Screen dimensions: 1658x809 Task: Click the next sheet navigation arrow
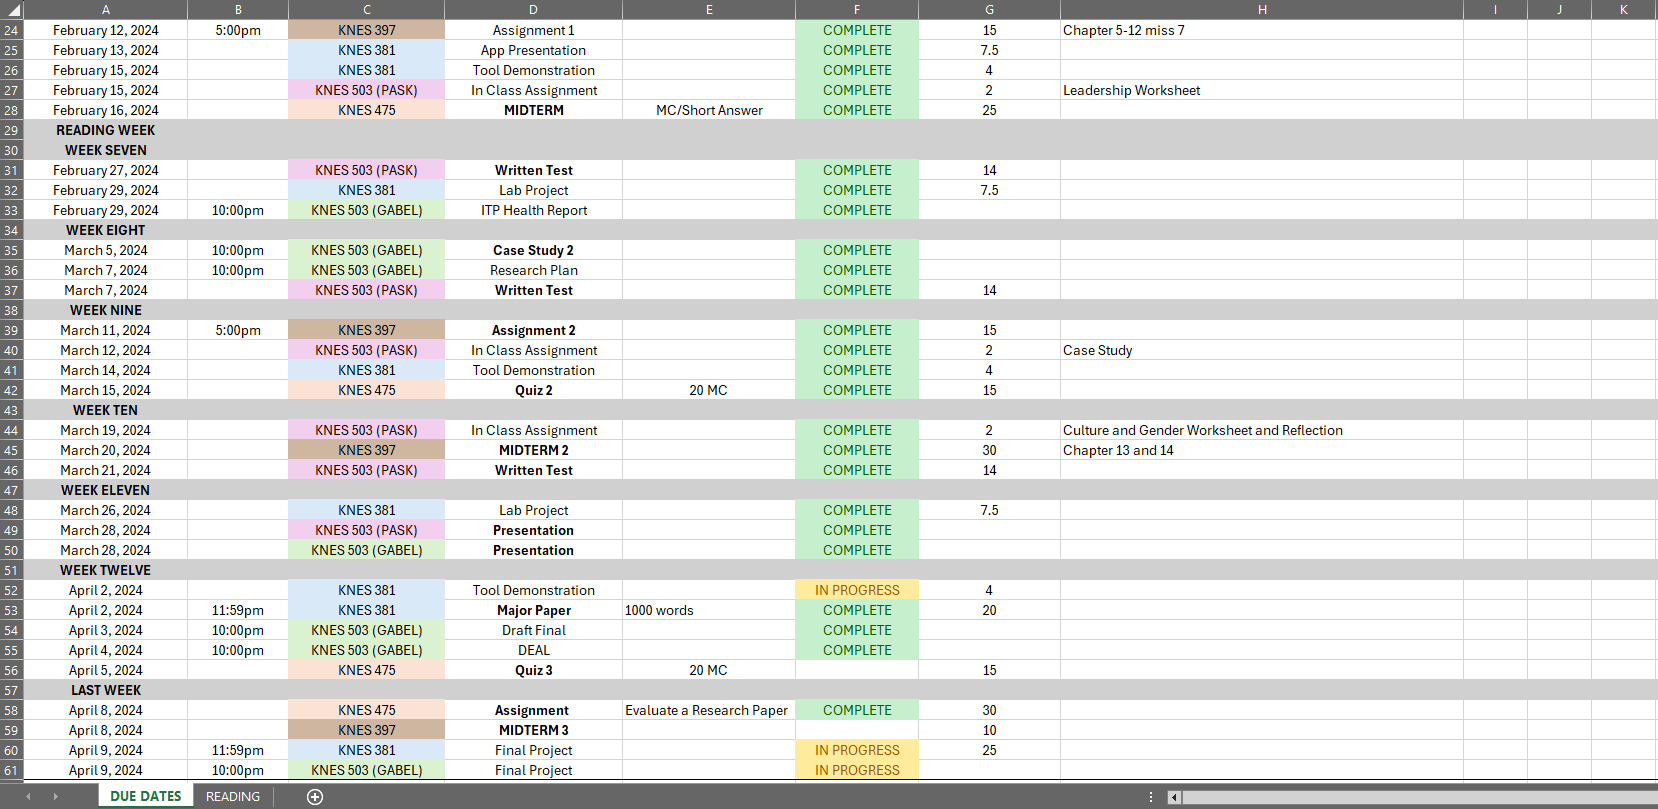pyautogui.click(x=55, y=797)
